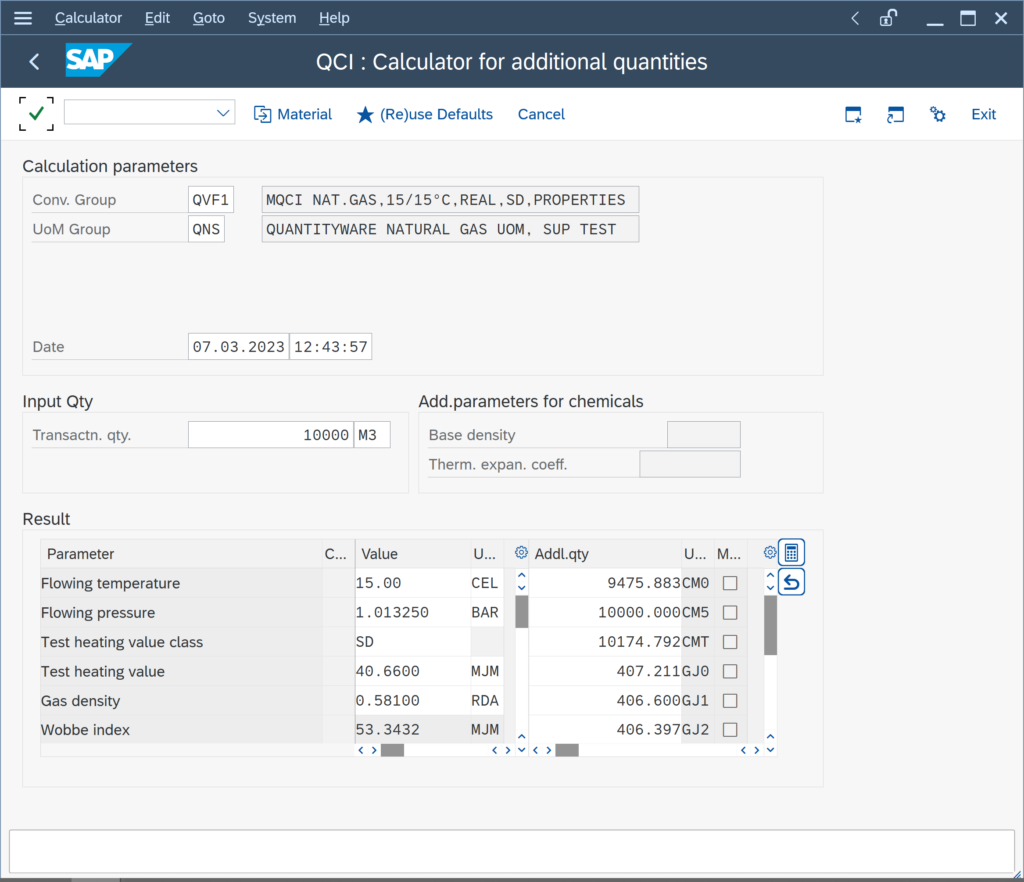Click the date field 07.03.2023
Screen dimensions: 1024x882
coord(238,347)
